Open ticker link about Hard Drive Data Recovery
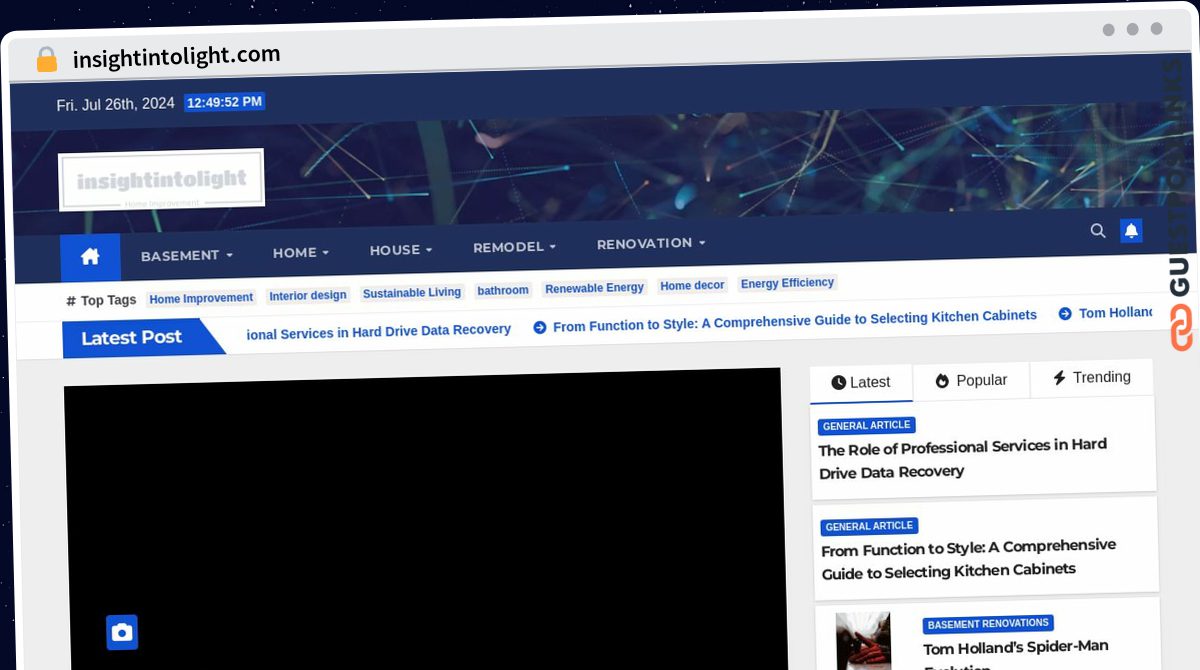Viewport: 1200px width, 670px height. 379,331
